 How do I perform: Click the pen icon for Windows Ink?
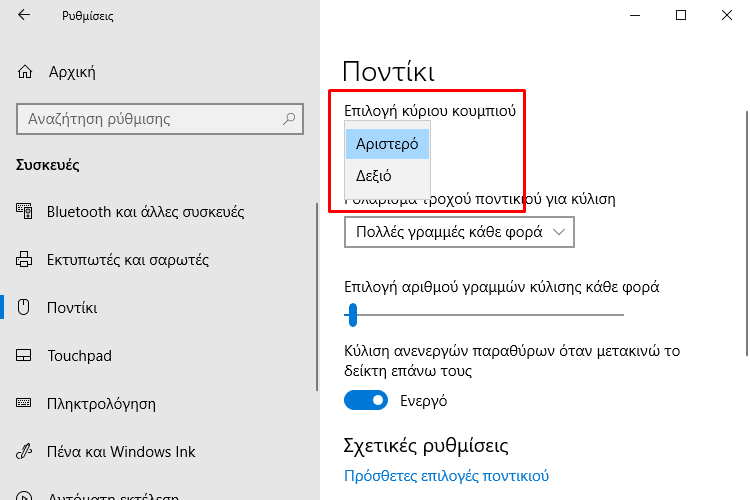click(26, 452)
